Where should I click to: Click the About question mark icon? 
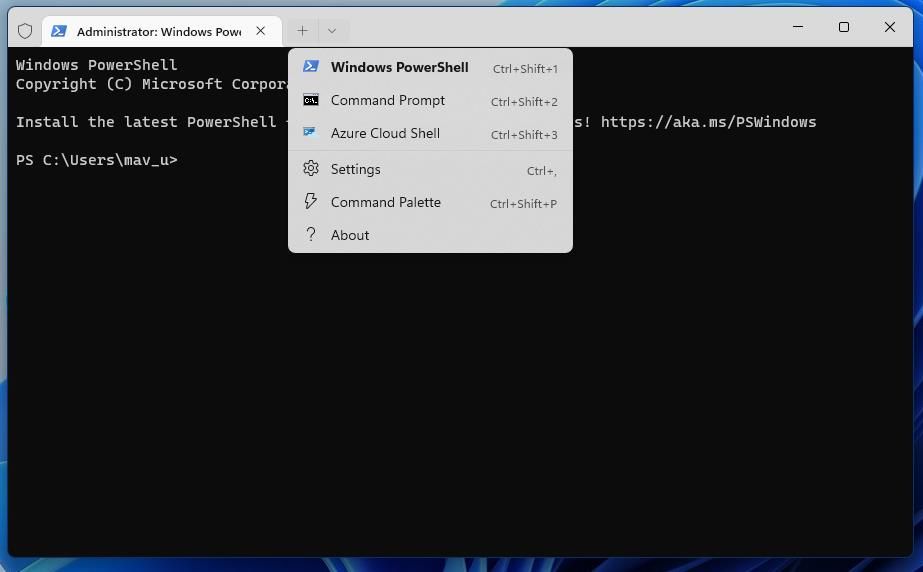coord(311,234)
